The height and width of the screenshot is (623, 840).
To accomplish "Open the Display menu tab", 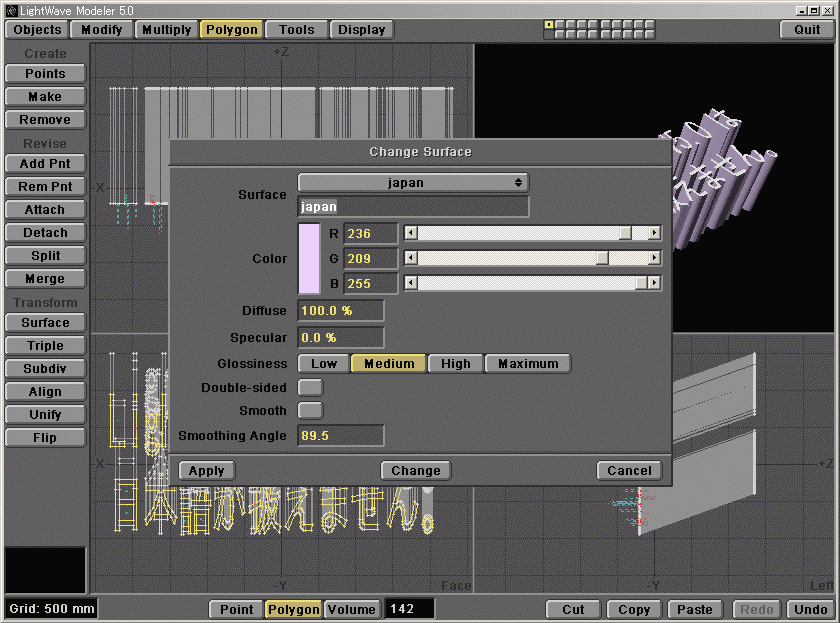I will 362,30.
